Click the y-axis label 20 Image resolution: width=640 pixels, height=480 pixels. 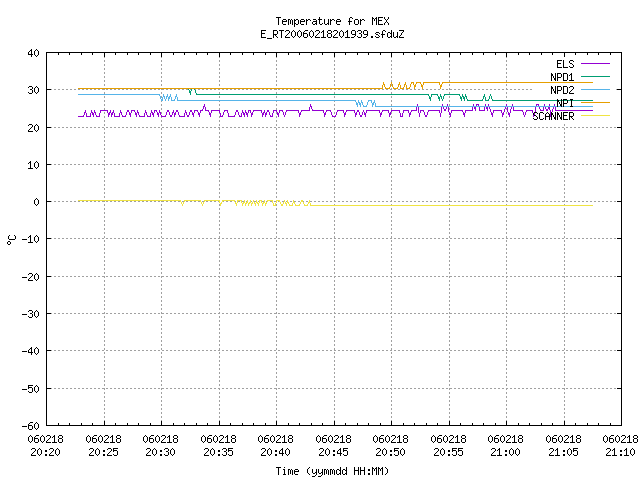[33, 128]
